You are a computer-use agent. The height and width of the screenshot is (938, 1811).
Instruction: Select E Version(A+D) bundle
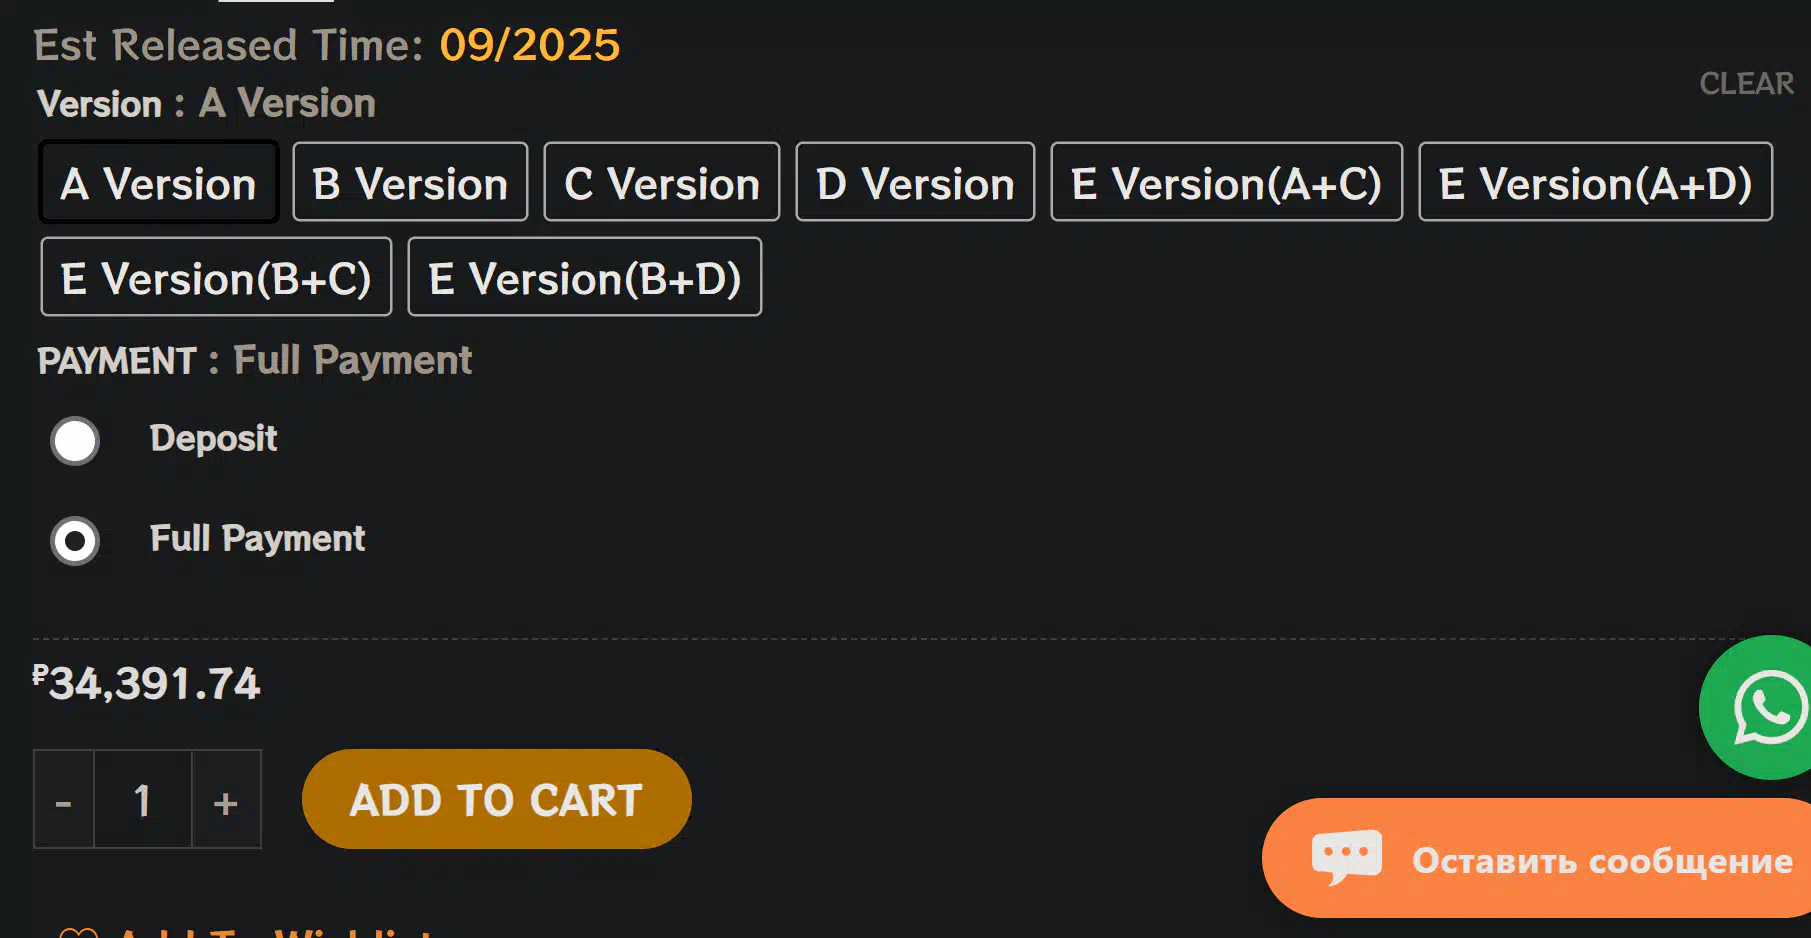click(1595, 183)
